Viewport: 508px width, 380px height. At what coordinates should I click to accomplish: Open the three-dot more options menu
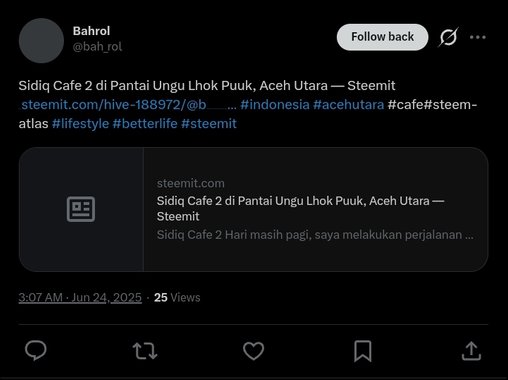(x=478, y=37)
